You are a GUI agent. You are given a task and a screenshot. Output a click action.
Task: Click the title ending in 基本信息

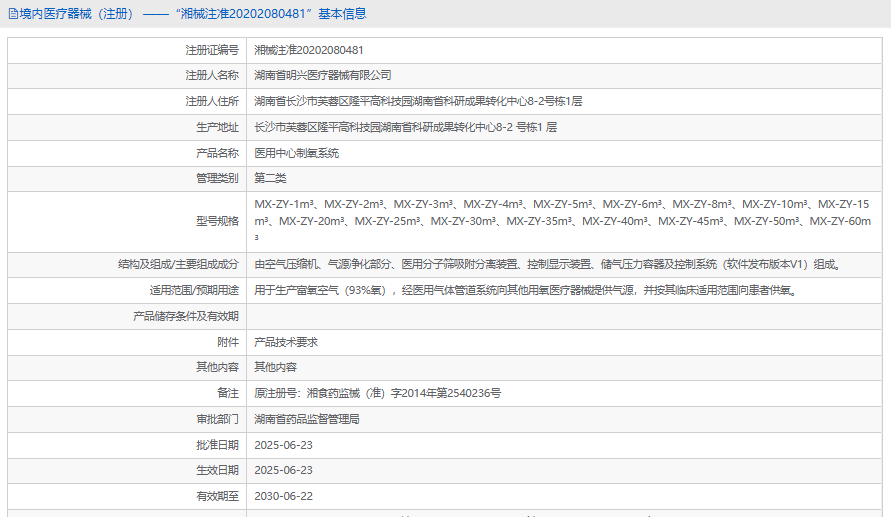point(193,14)
